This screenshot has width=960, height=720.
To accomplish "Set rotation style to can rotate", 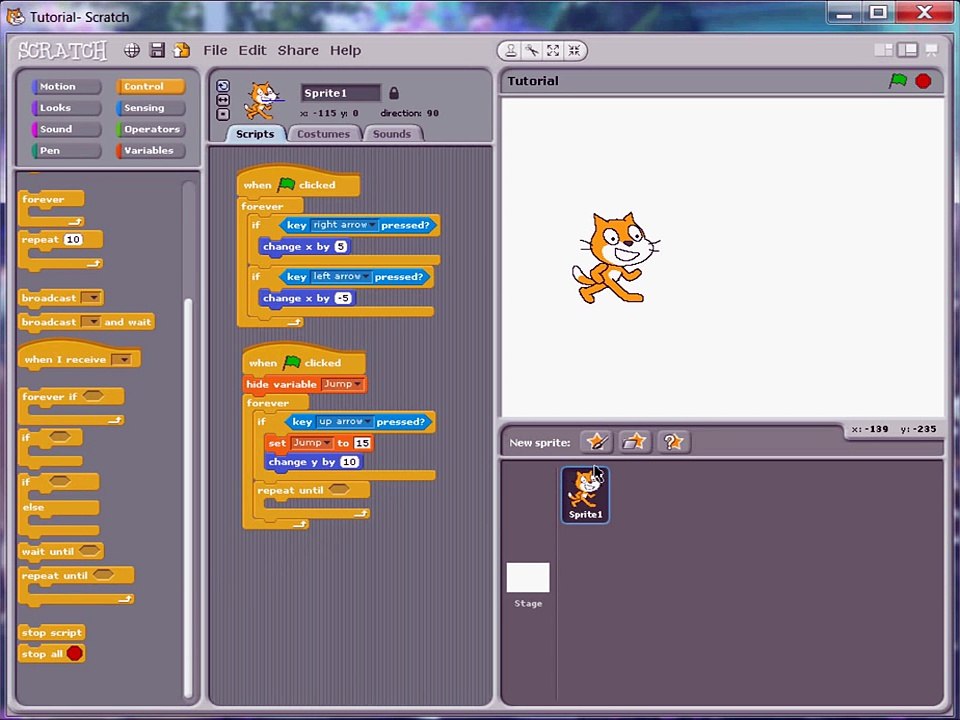I will point(223,86).
